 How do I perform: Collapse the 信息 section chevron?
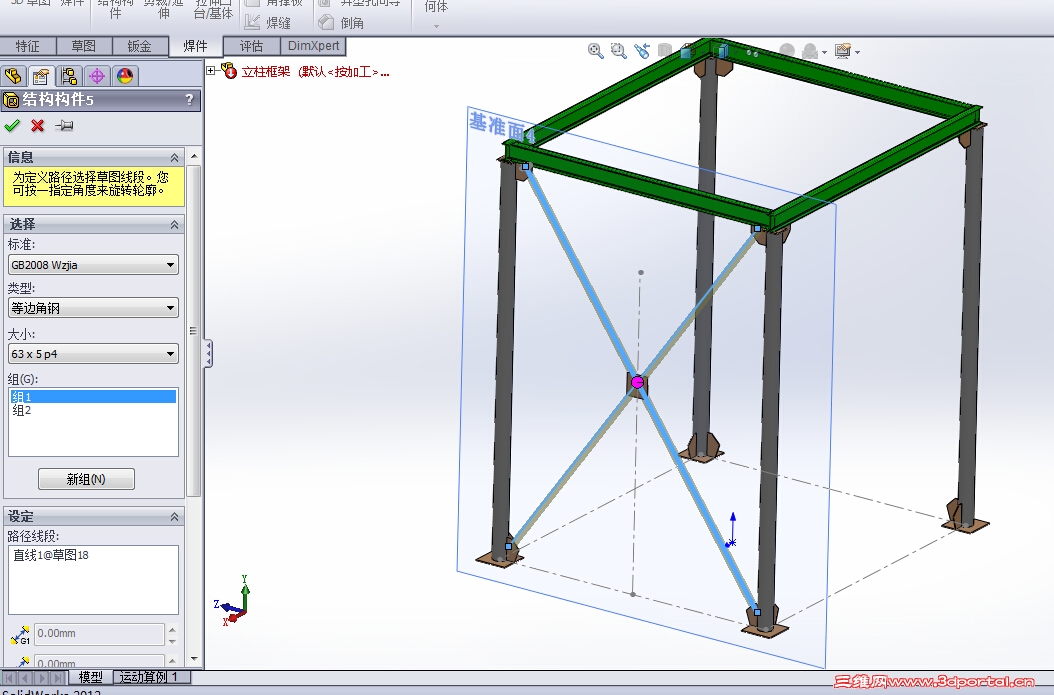click(x=175, y=157)
